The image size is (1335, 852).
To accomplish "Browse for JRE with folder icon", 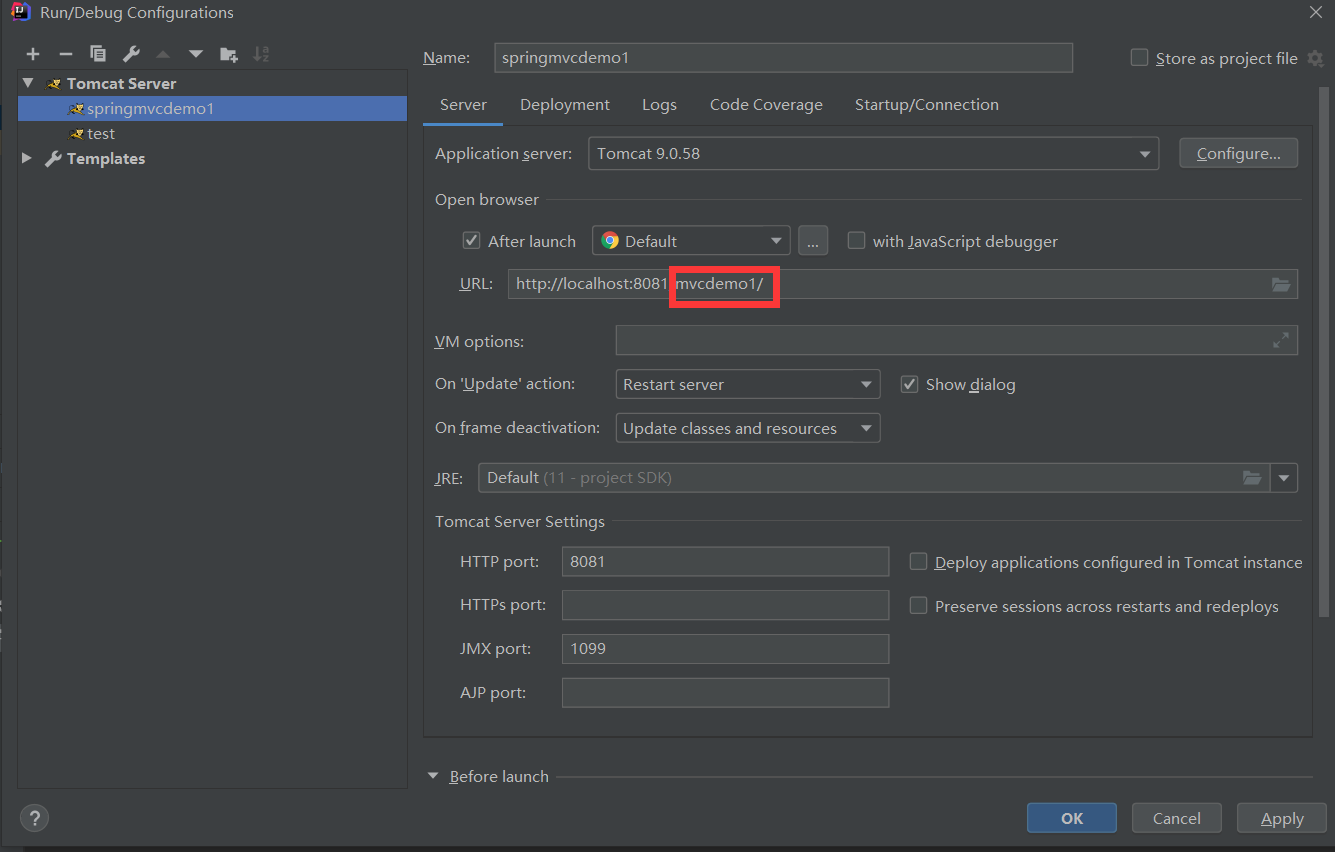I will coord(1252,478).
